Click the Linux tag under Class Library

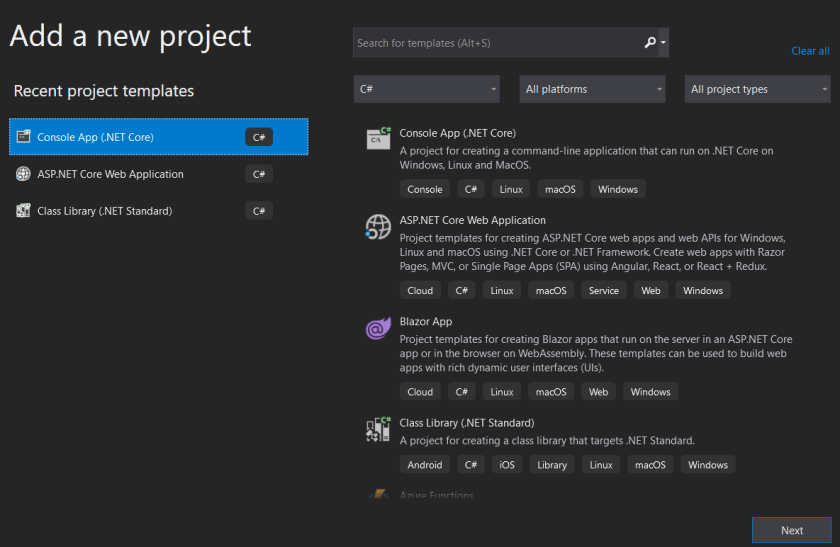coord(601,464)
